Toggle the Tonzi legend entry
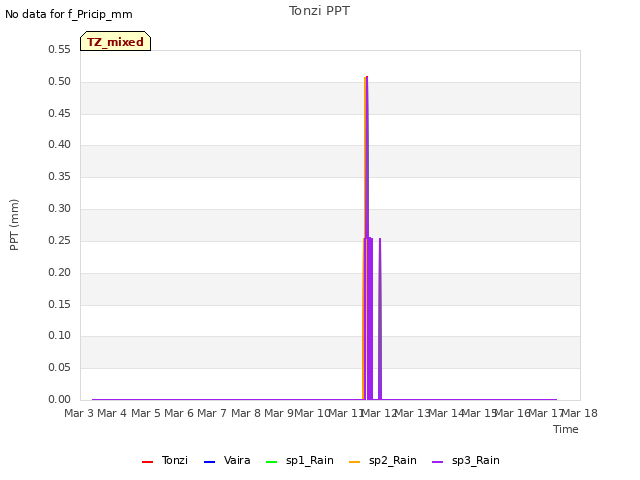Viewport: 640px width, 480px height. point(165,460)
